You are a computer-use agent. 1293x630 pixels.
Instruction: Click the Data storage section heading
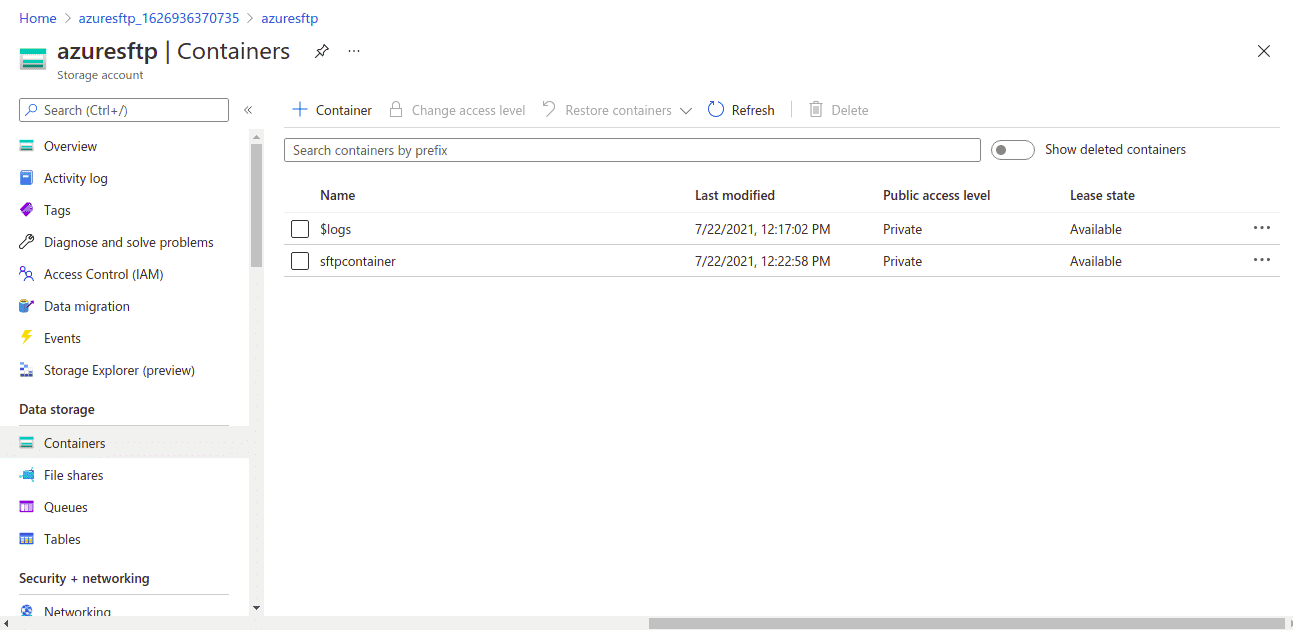click(x=57, y=409)
